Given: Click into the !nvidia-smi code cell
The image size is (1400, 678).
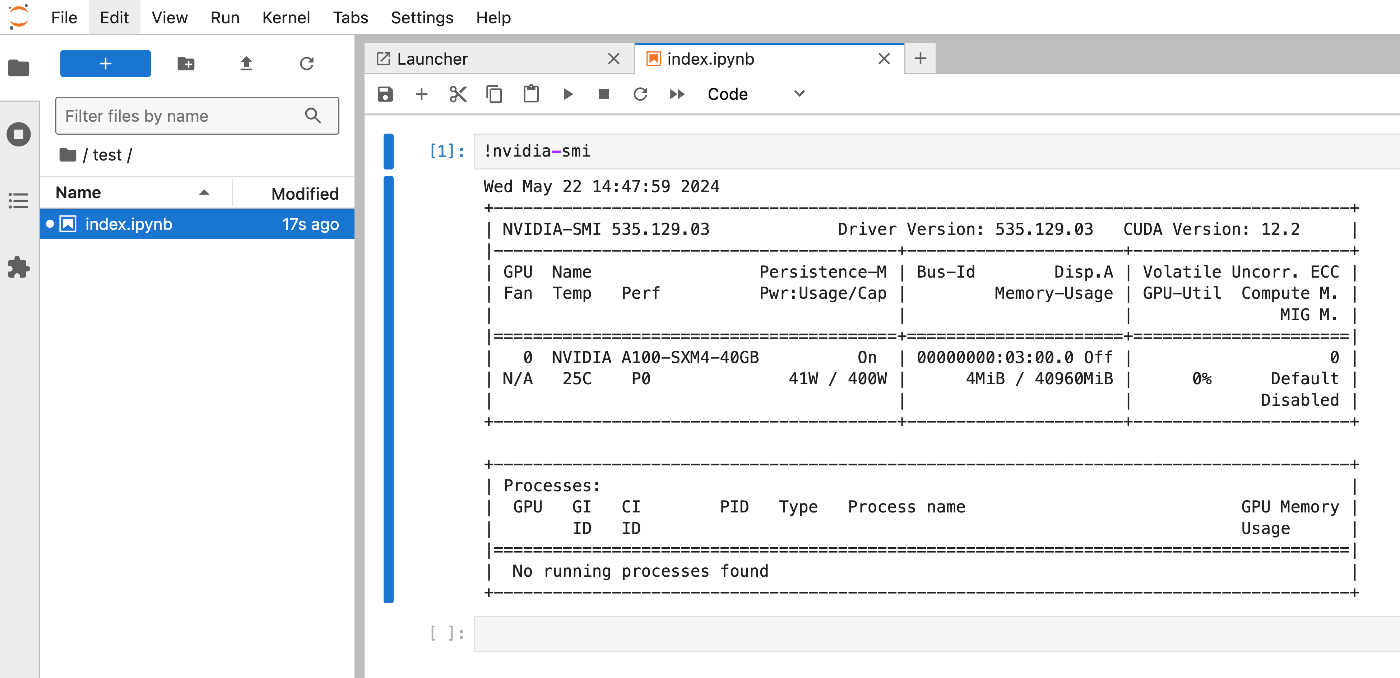Looking at the screenshot, I should click(936, 152).
